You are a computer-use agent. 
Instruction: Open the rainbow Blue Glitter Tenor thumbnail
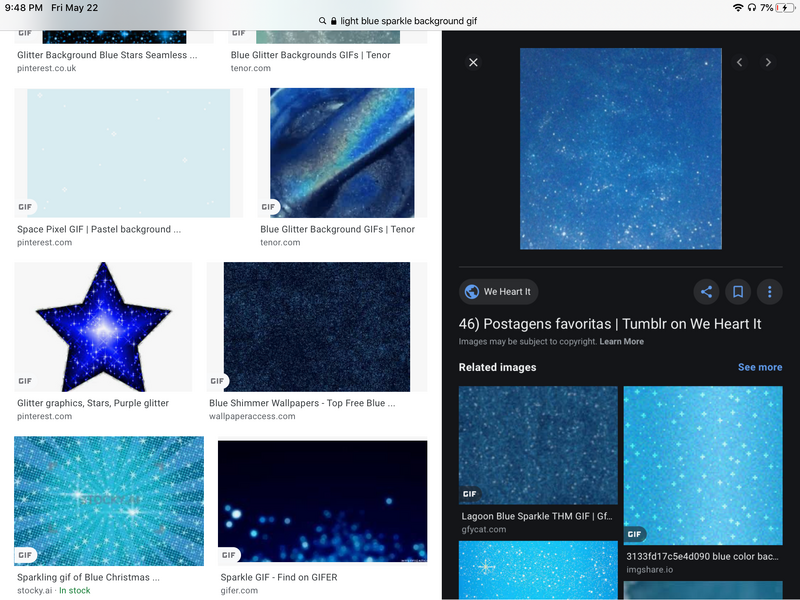342,153
